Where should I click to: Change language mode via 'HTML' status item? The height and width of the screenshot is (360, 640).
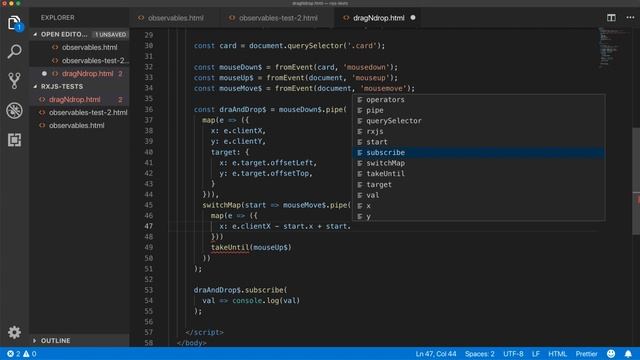tap(557, 354)
